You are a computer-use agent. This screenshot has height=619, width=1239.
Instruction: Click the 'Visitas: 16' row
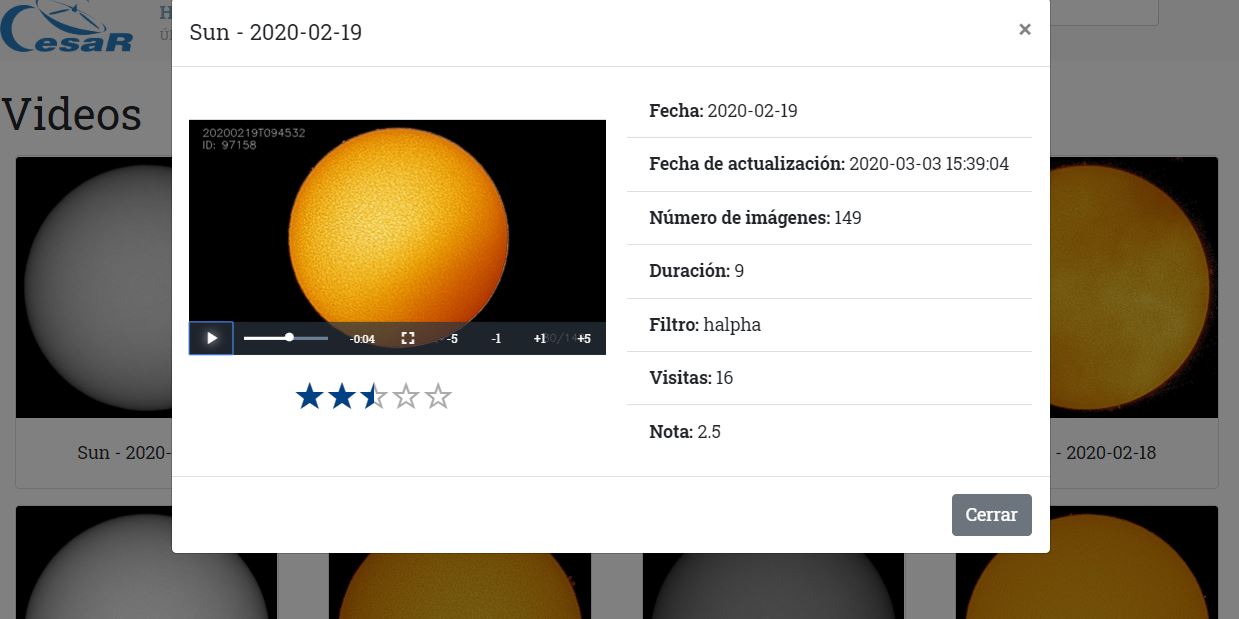(829, 378)
